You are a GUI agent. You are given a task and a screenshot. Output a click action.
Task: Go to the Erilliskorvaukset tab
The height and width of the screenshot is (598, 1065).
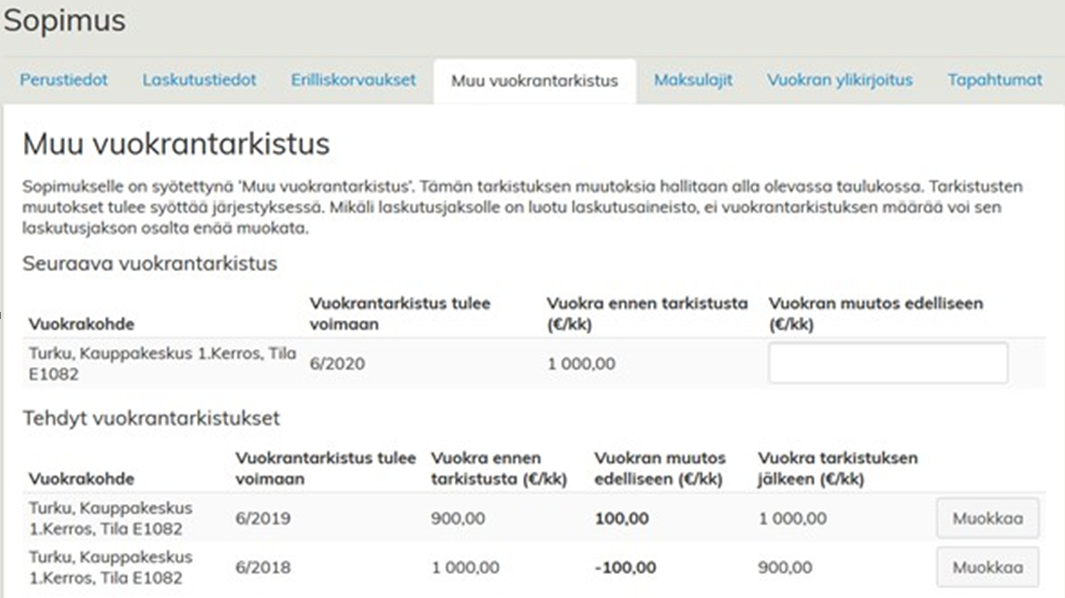(353, 80)
